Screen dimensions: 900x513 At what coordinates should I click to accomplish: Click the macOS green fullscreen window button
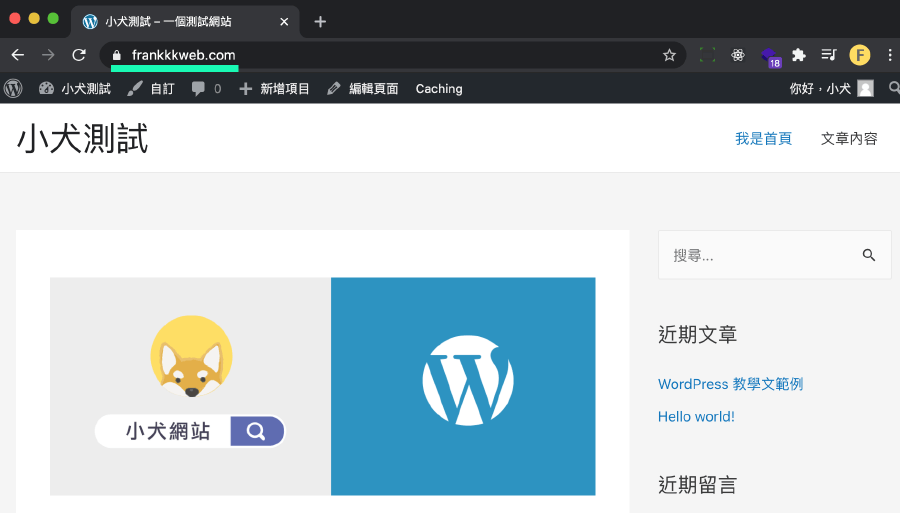pos(53,18)
